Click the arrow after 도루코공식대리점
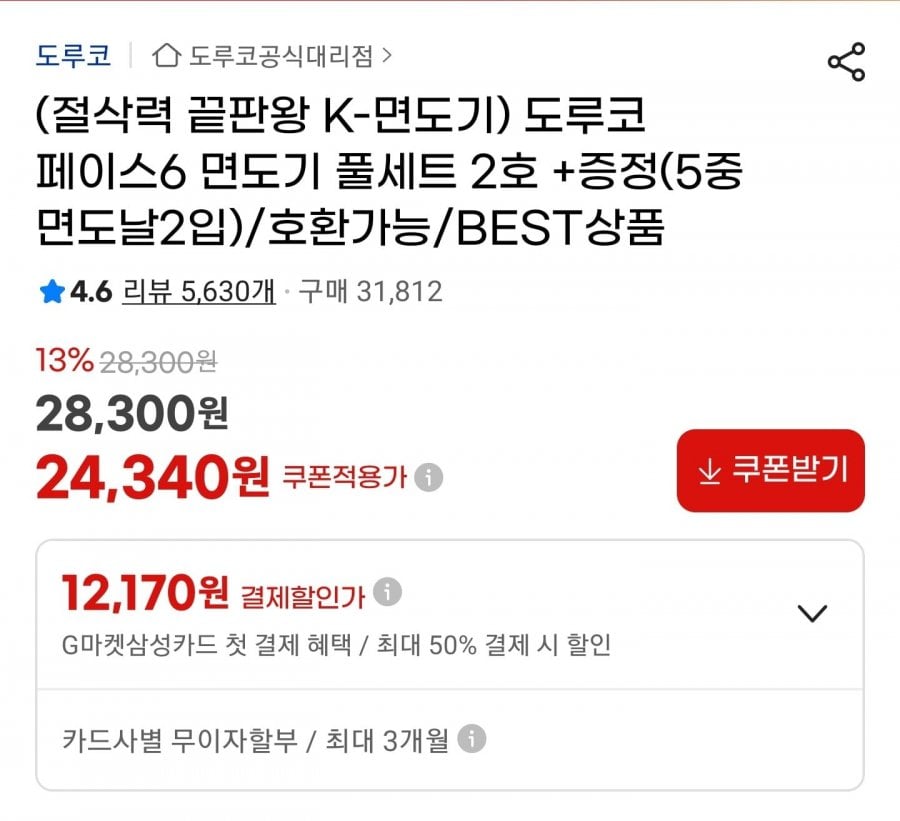This screenshot has height=821, width=900. point(387,56)
